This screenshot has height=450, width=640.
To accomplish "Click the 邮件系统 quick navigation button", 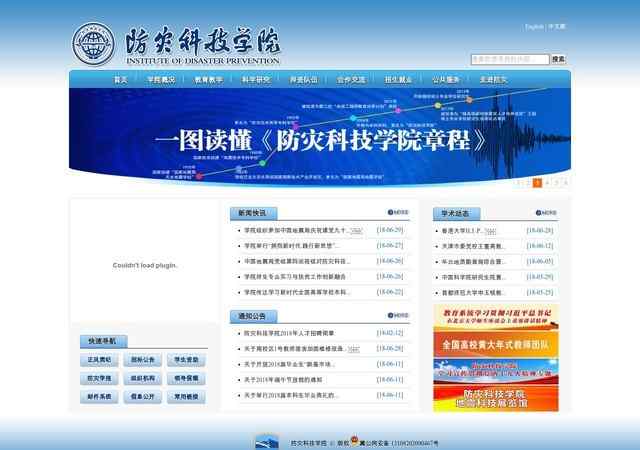I will (x=99, y=397).
